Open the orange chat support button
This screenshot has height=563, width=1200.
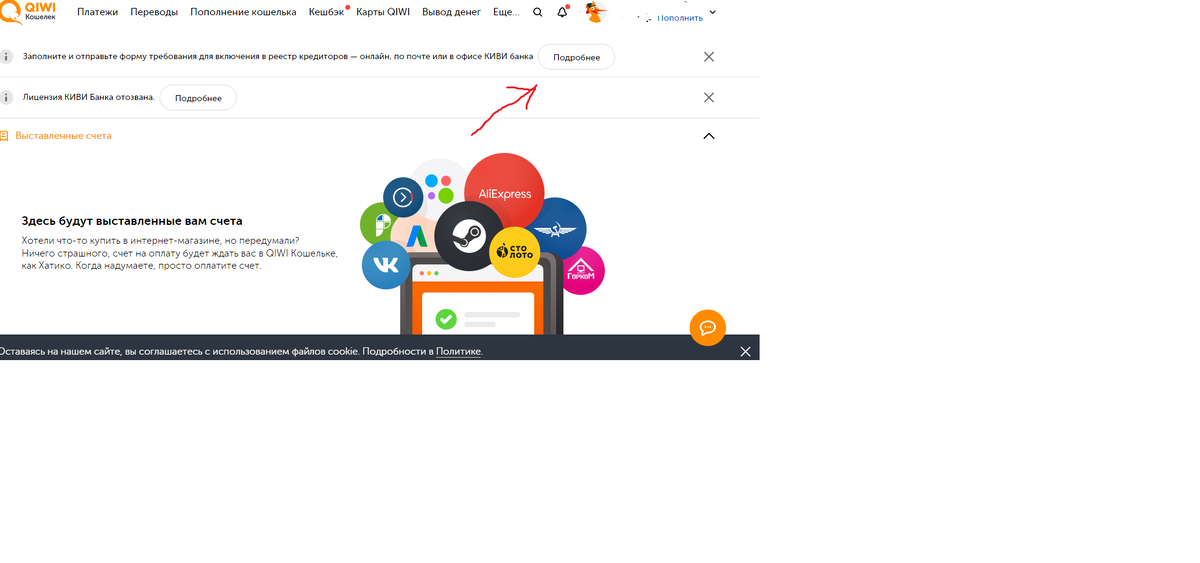click(707, 328)
